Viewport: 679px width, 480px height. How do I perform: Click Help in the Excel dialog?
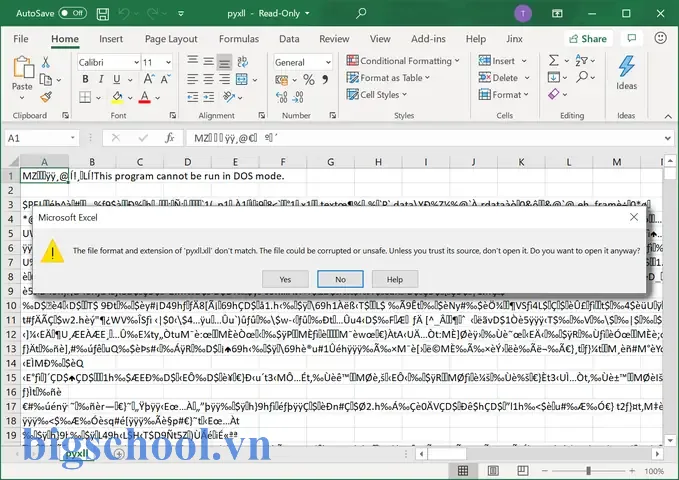395,279
